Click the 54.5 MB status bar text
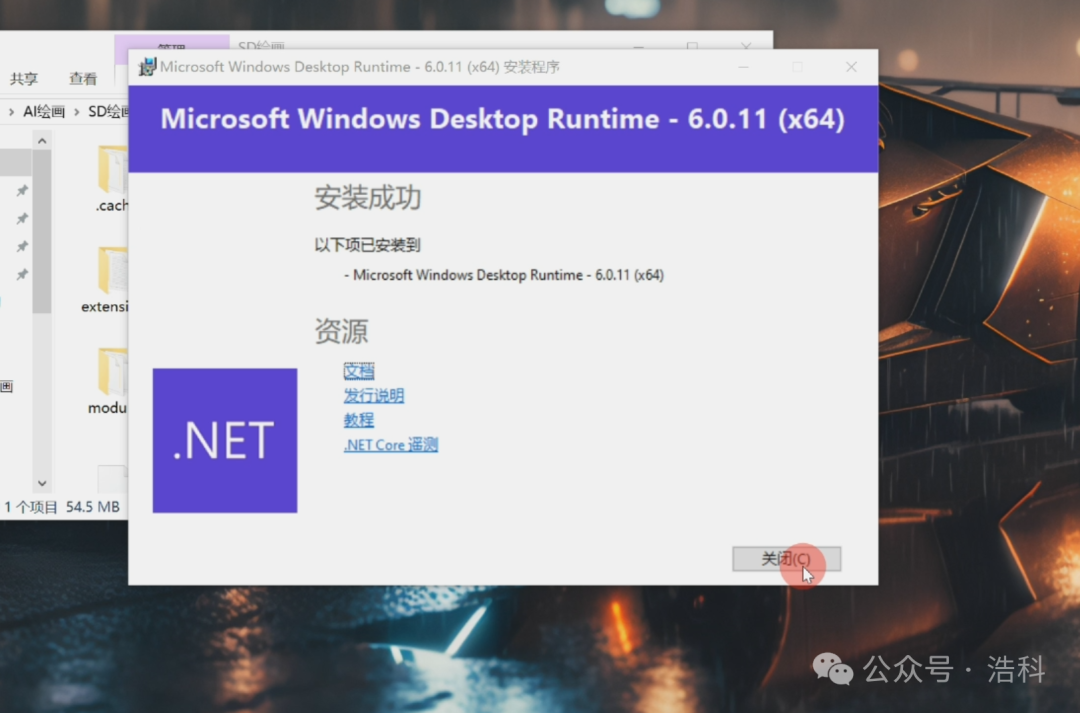 click(93, 507)
